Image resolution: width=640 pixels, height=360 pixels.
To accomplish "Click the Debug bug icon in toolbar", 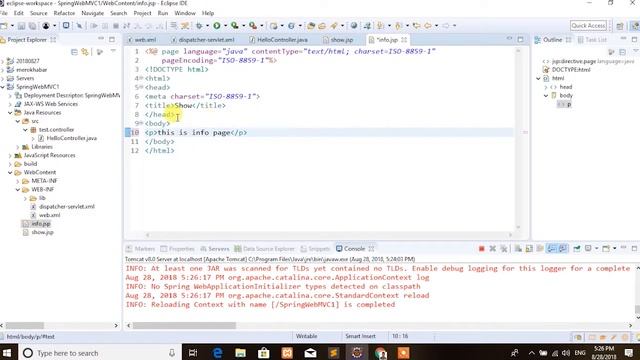I will [199, 26].
